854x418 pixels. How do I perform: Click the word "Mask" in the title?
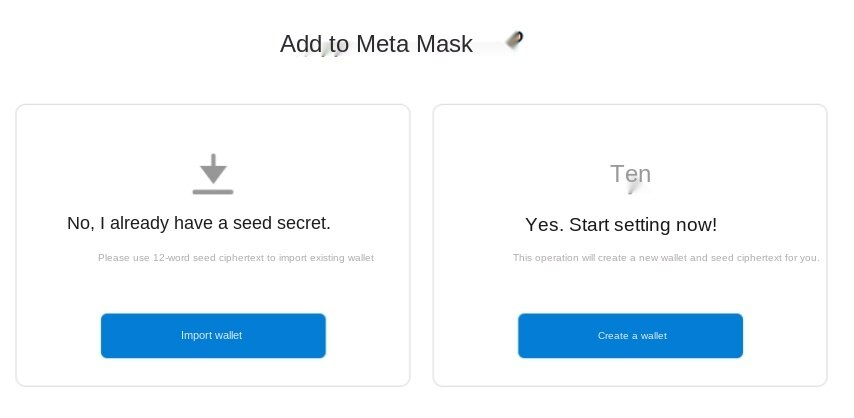[444, 44]
